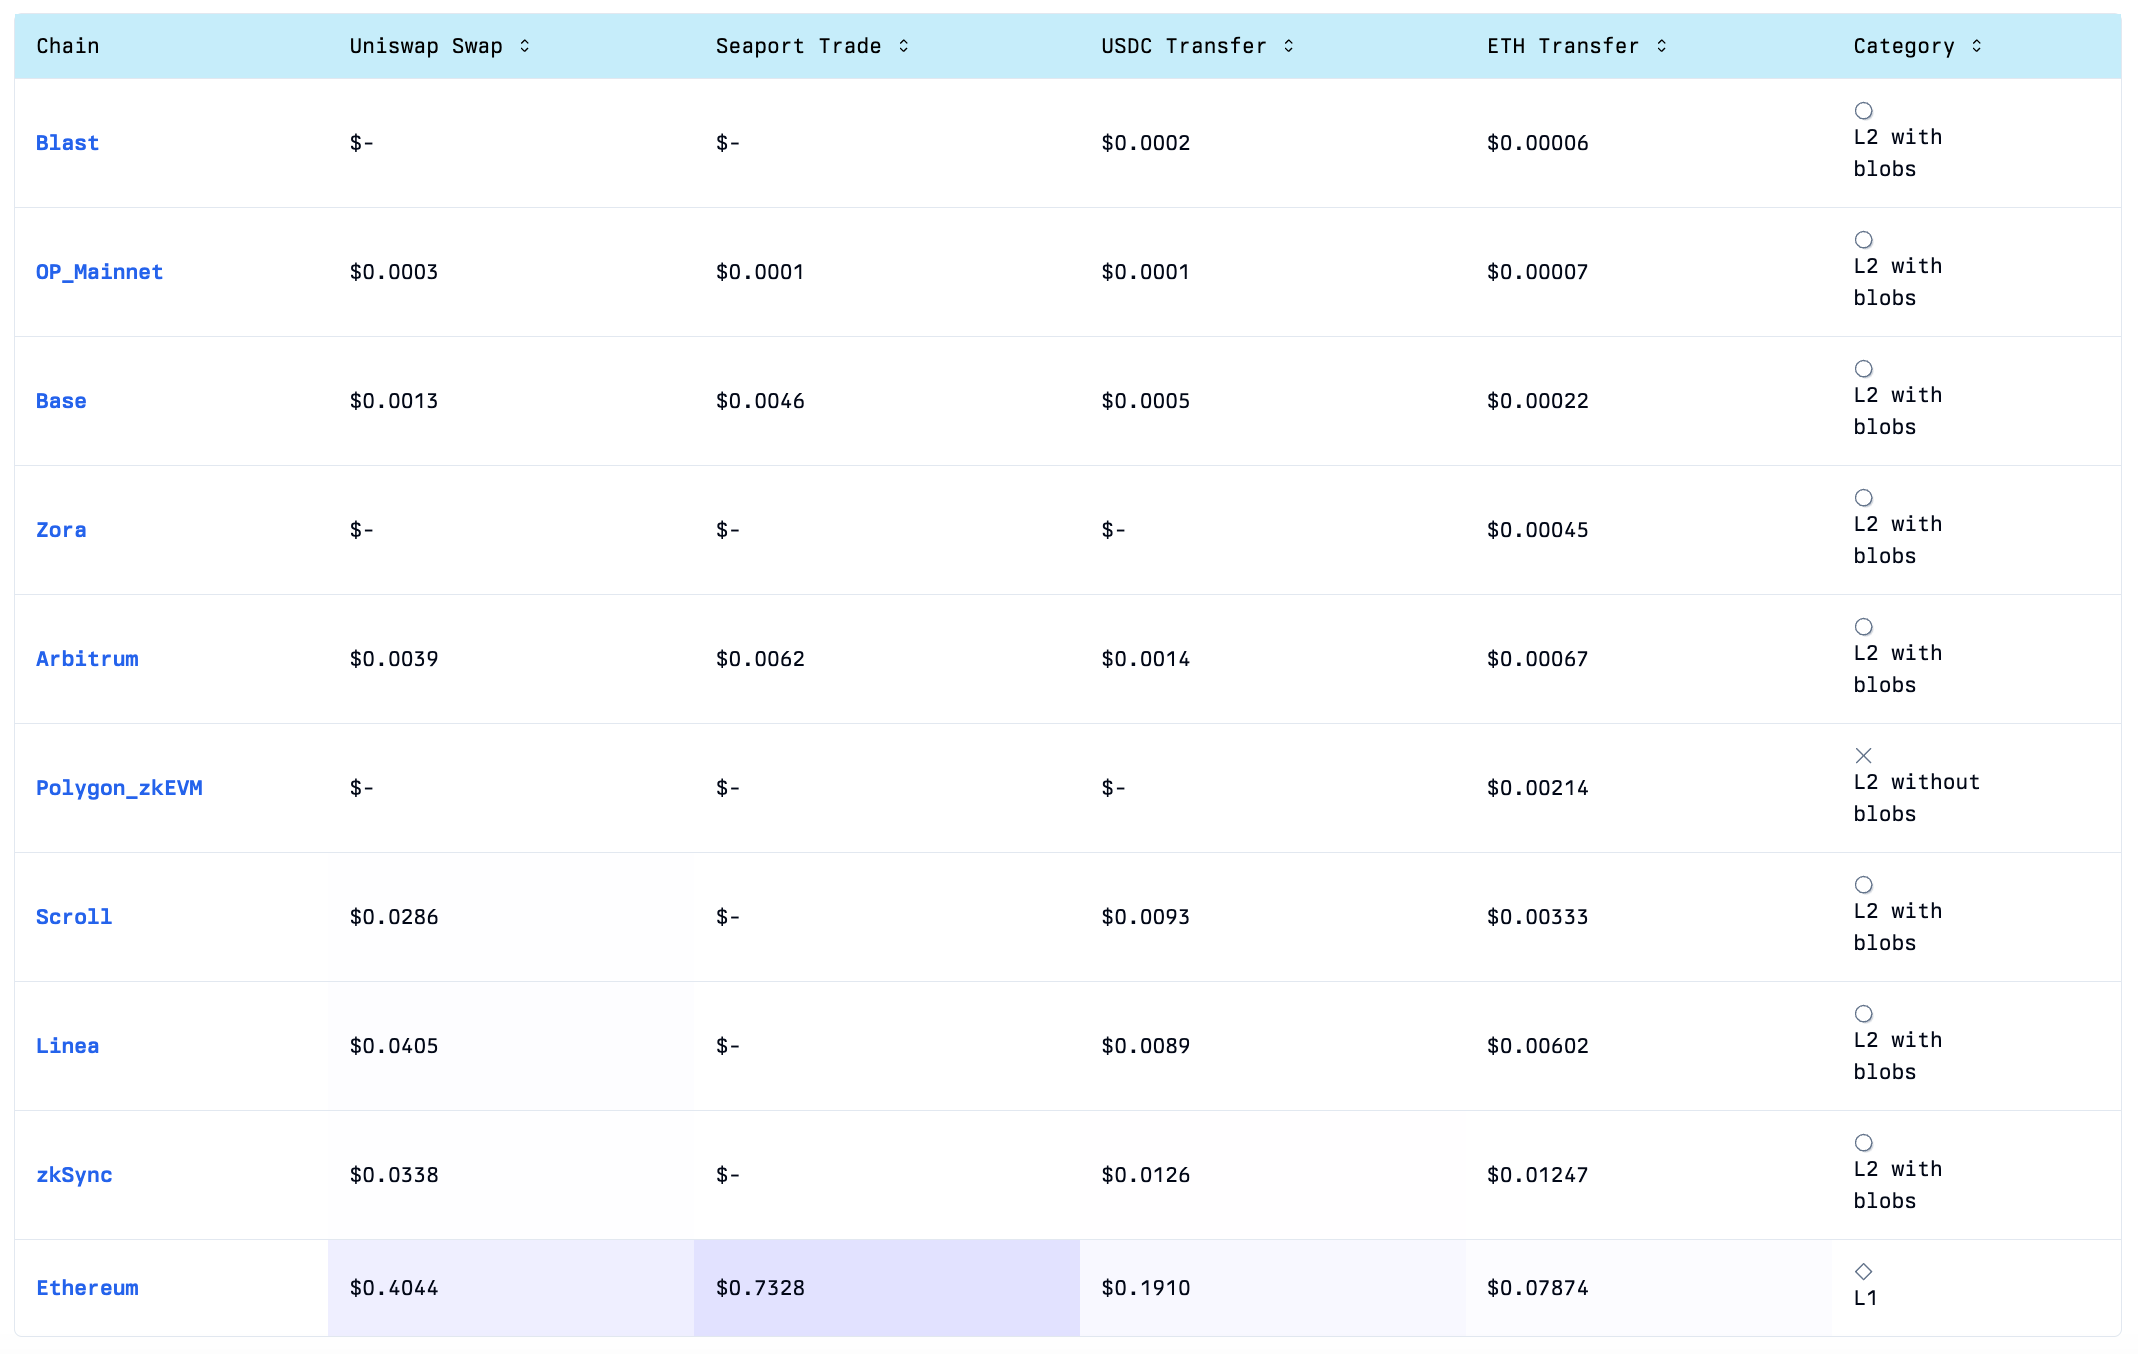Click the circle category icon in Arbitrum row
Screen dimensions: 2138x1354
[1863, 627]
